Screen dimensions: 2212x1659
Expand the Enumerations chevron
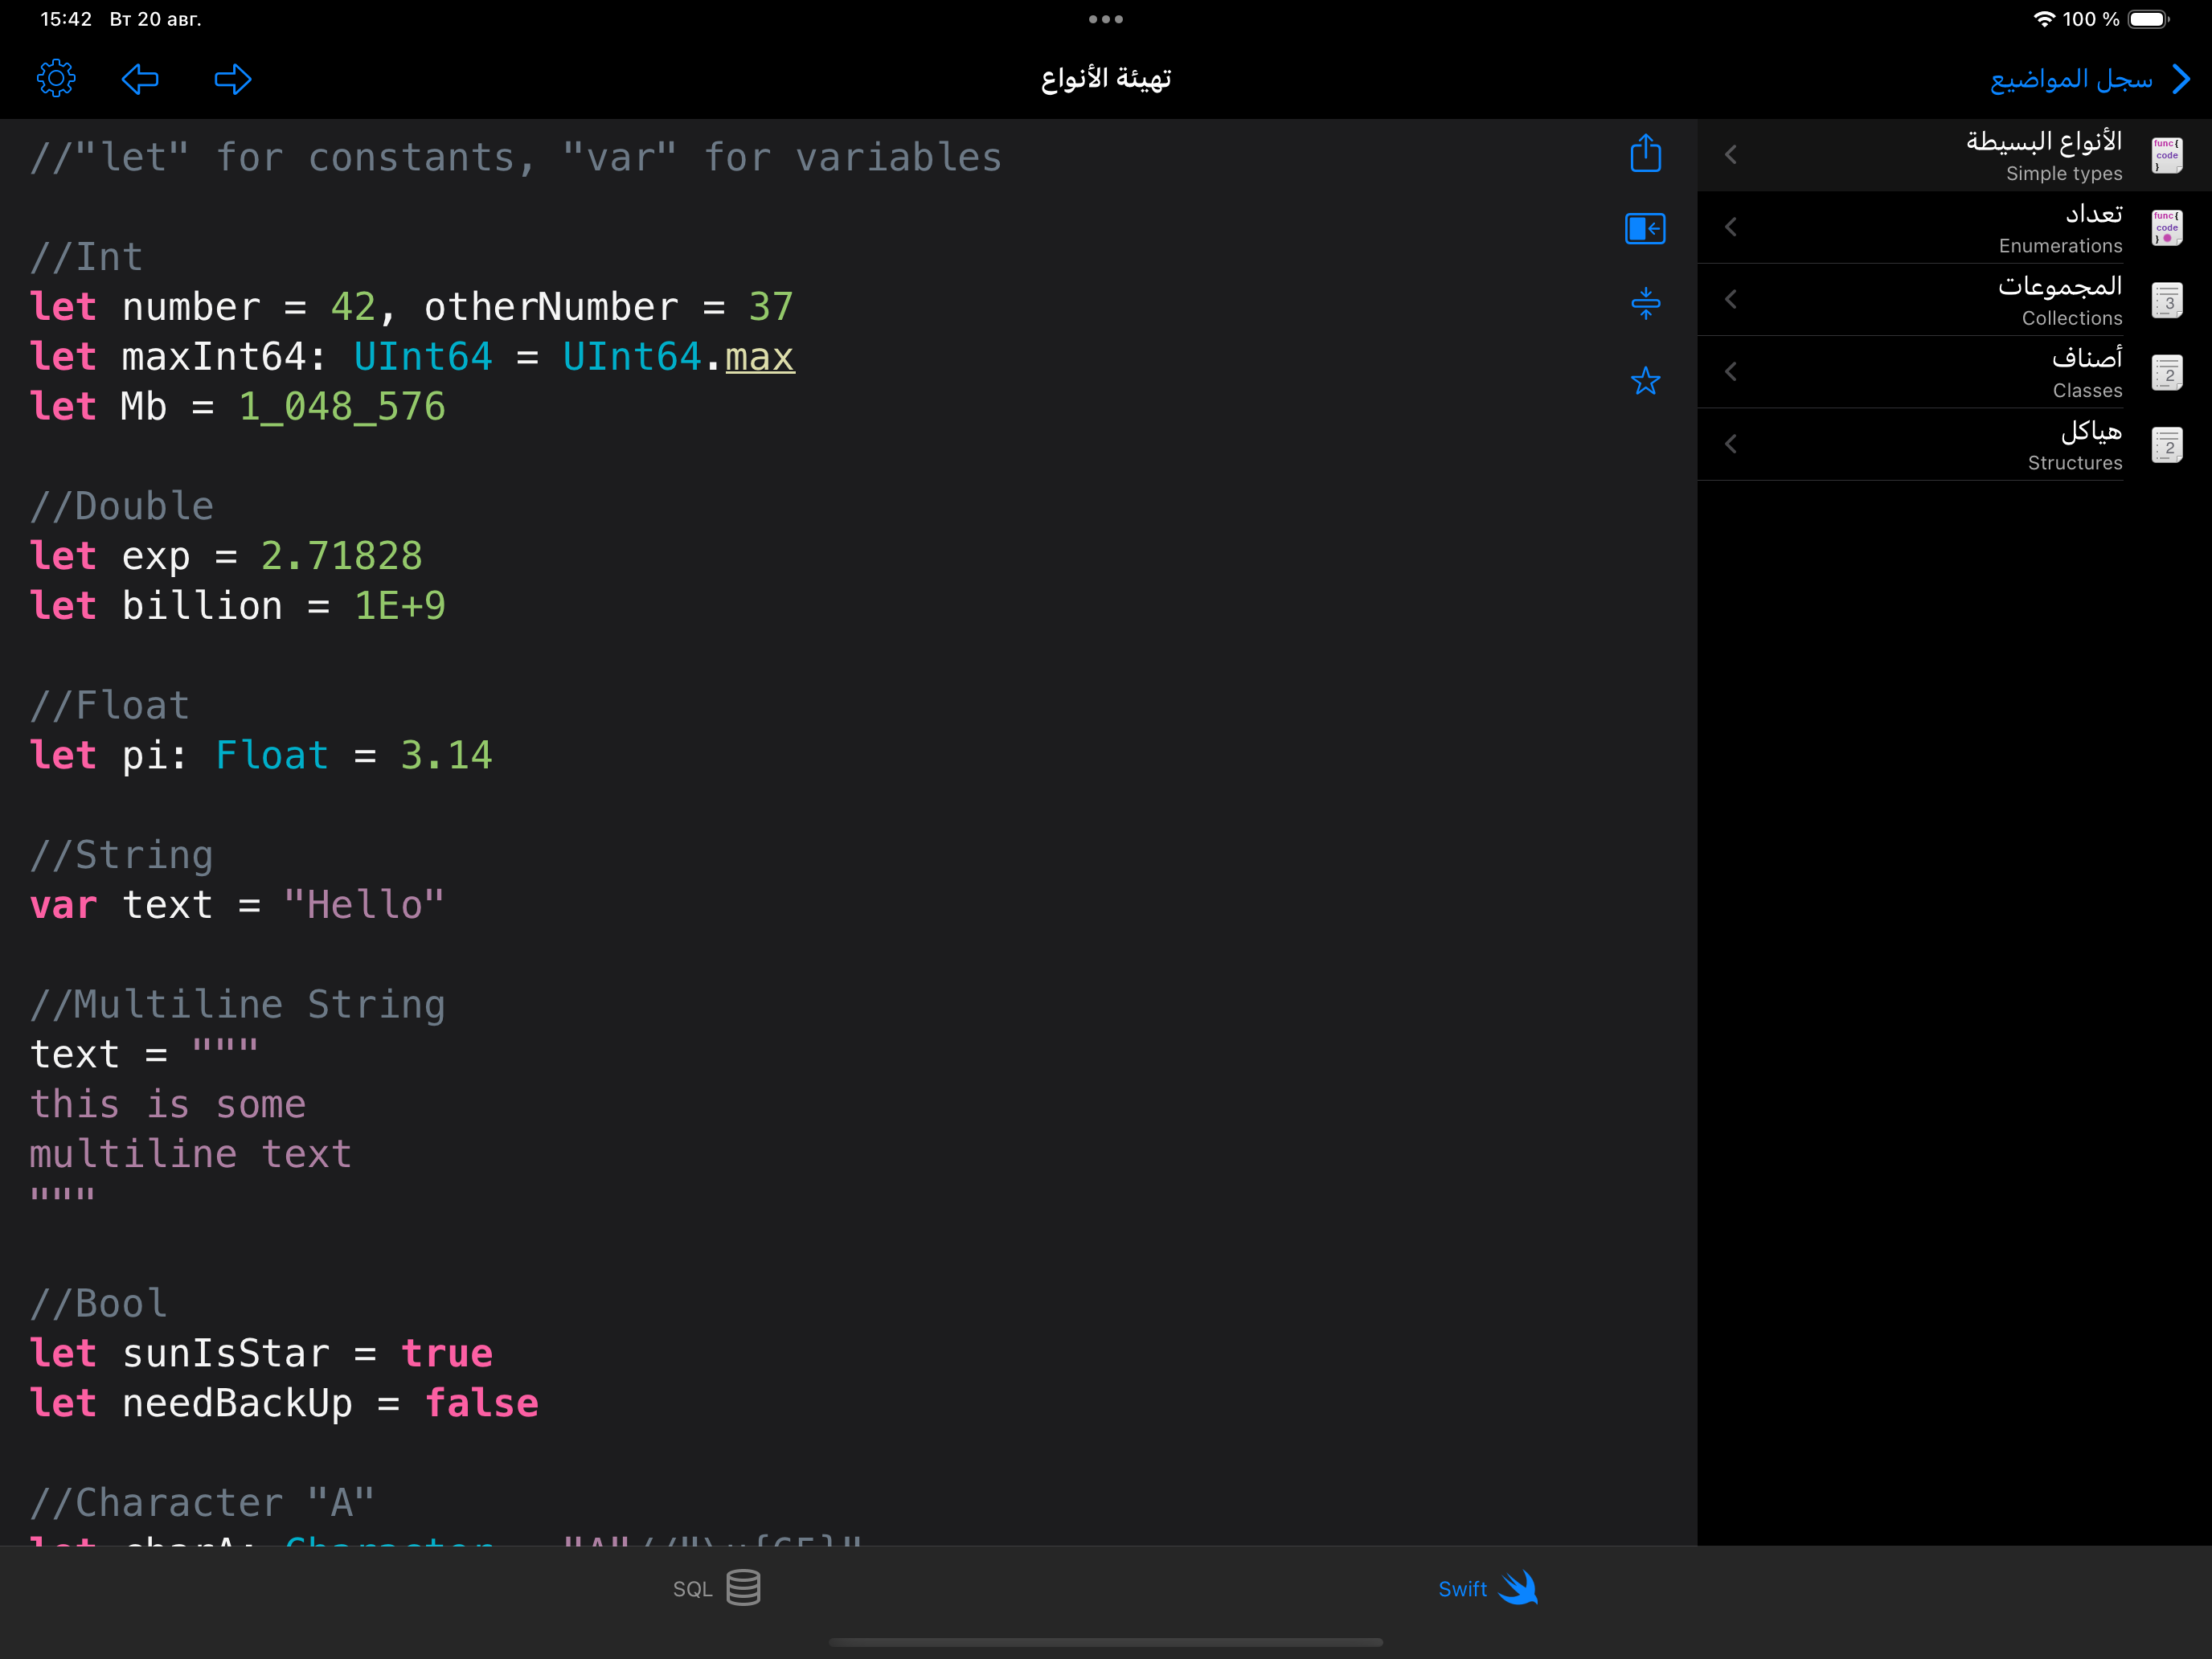click(x=1731, y=227)
